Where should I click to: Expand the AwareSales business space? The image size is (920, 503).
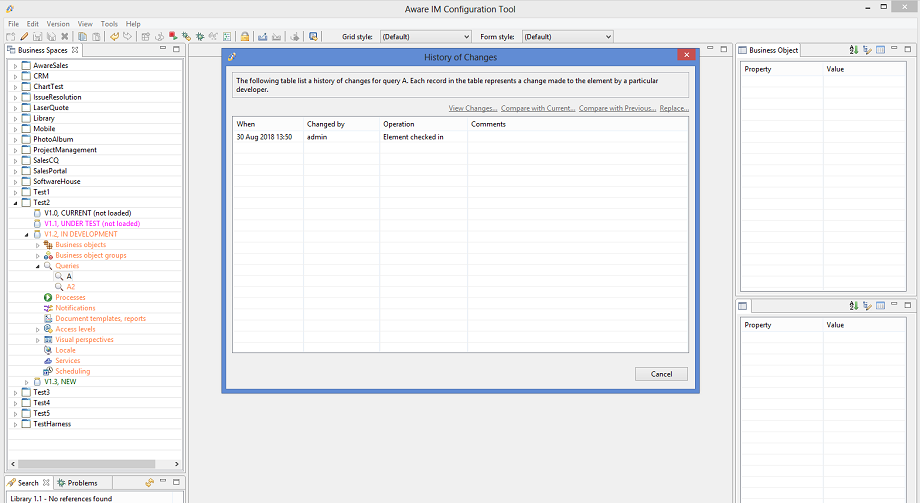tap(15, 66)
